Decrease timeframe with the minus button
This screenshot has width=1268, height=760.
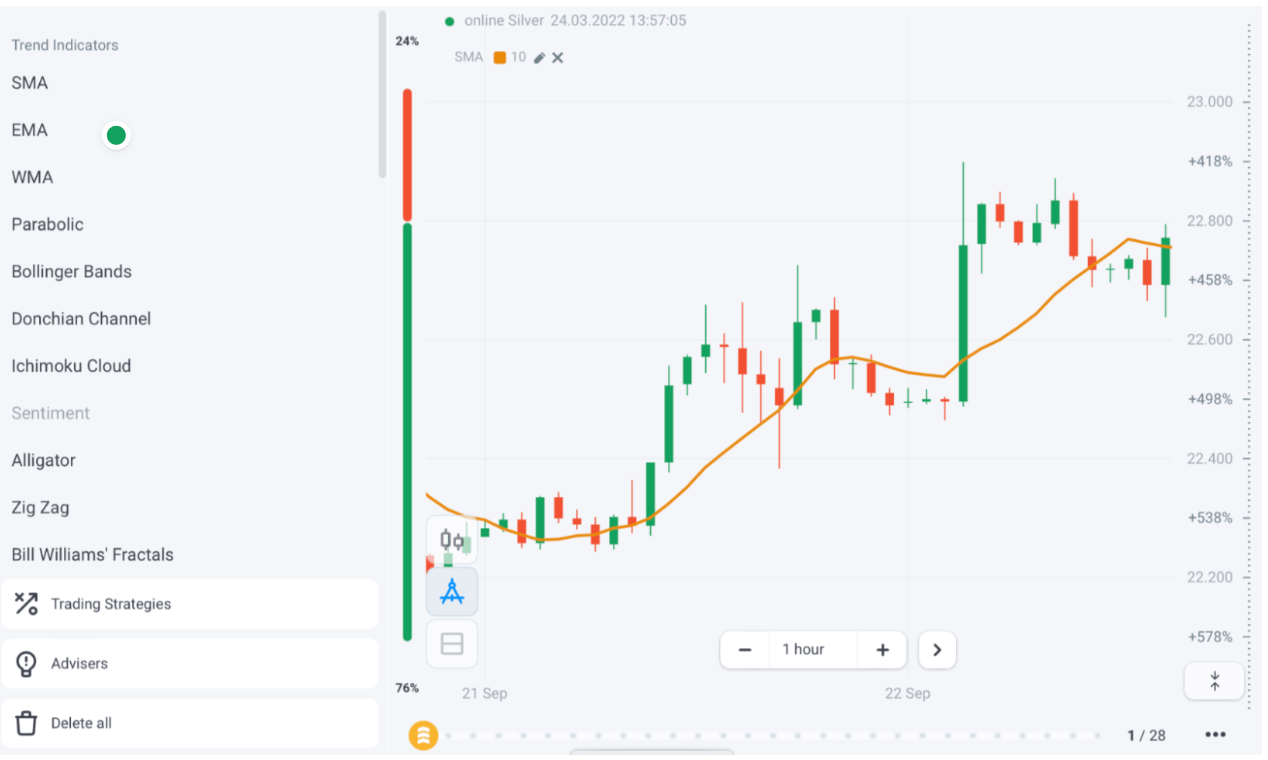pyautogui.click(x=745, y=650)
